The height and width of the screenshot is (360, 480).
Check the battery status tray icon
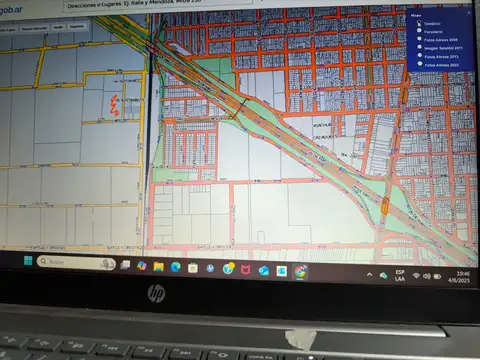[437, 276]
